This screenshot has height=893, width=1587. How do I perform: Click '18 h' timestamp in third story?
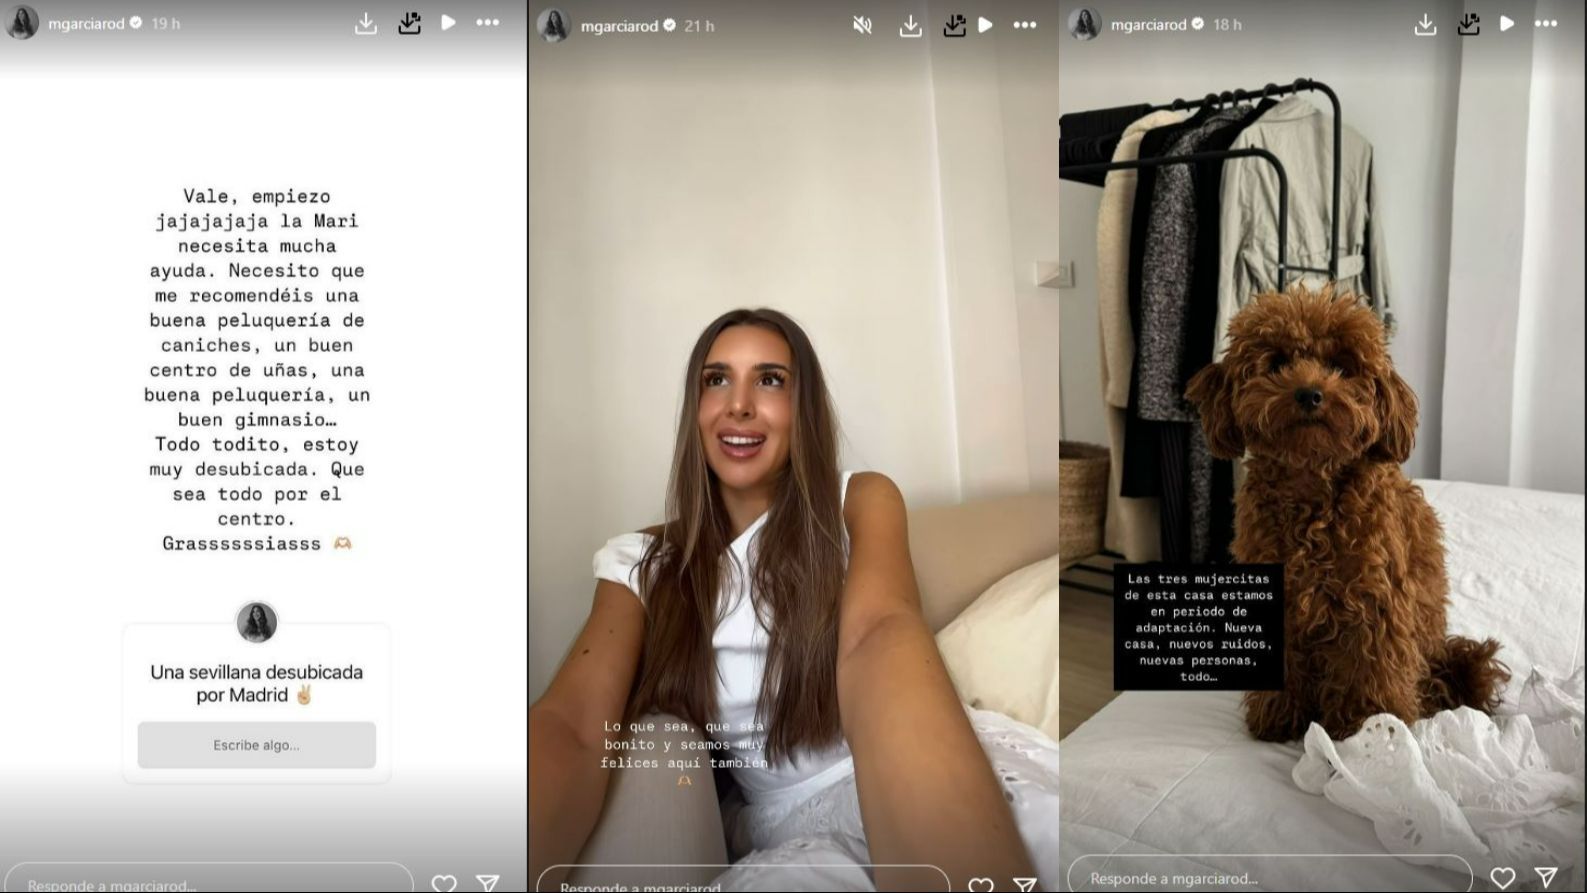(1227, 24)
